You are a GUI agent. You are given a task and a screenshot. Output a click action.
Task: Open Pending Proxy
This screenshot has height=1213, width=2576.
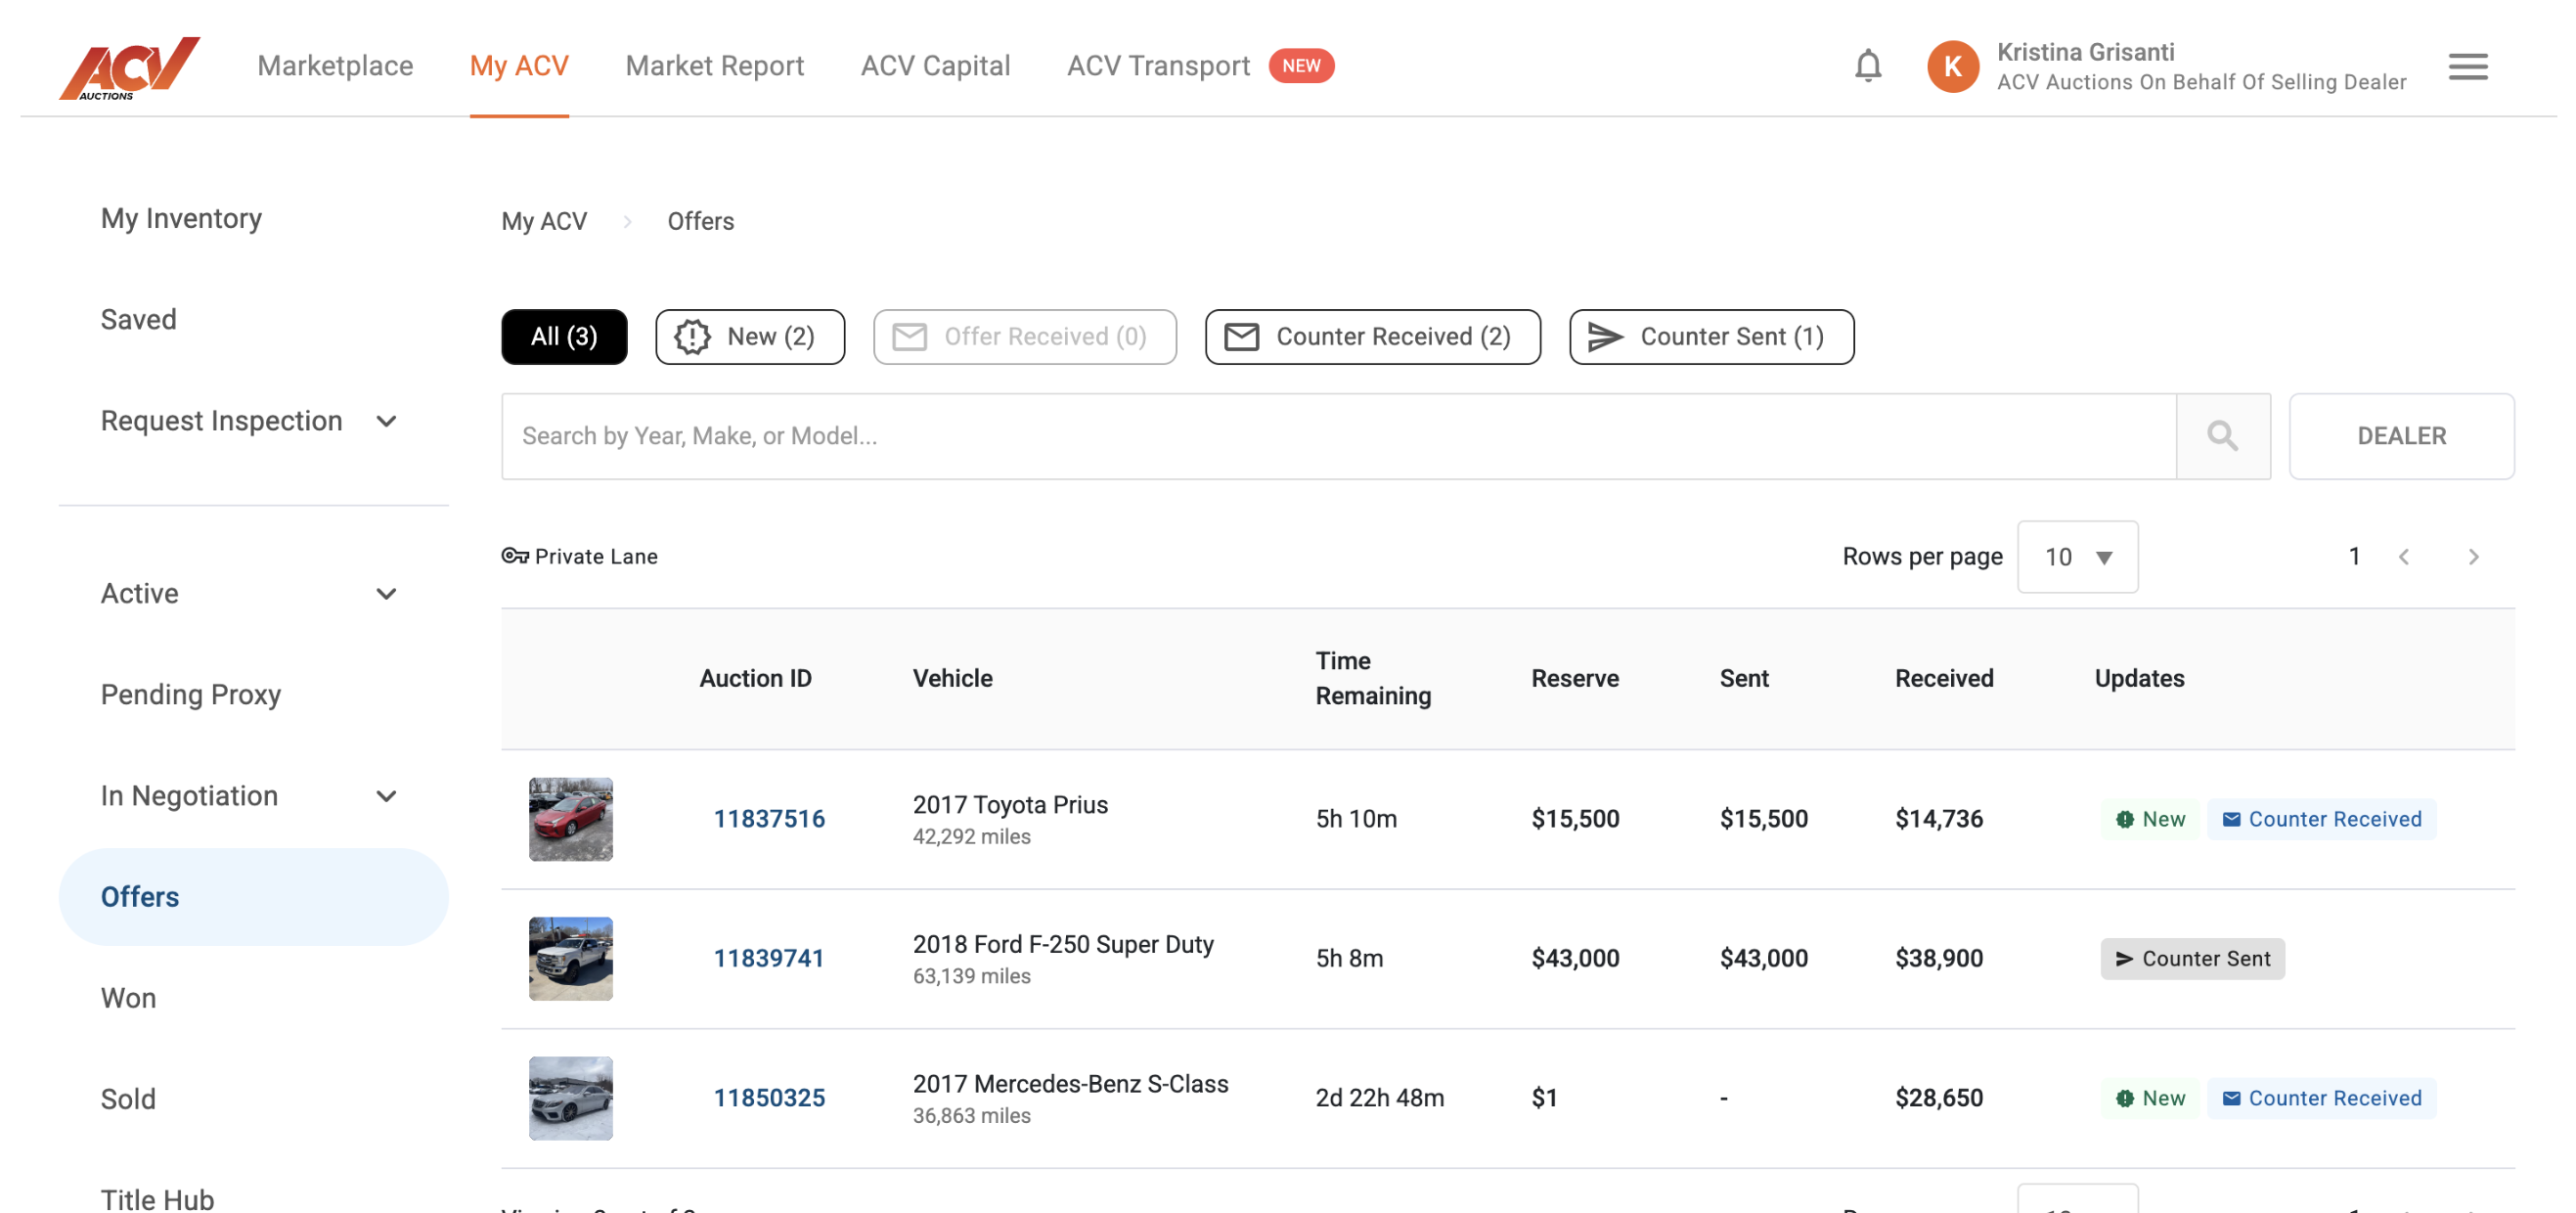[x=191, y=694]
